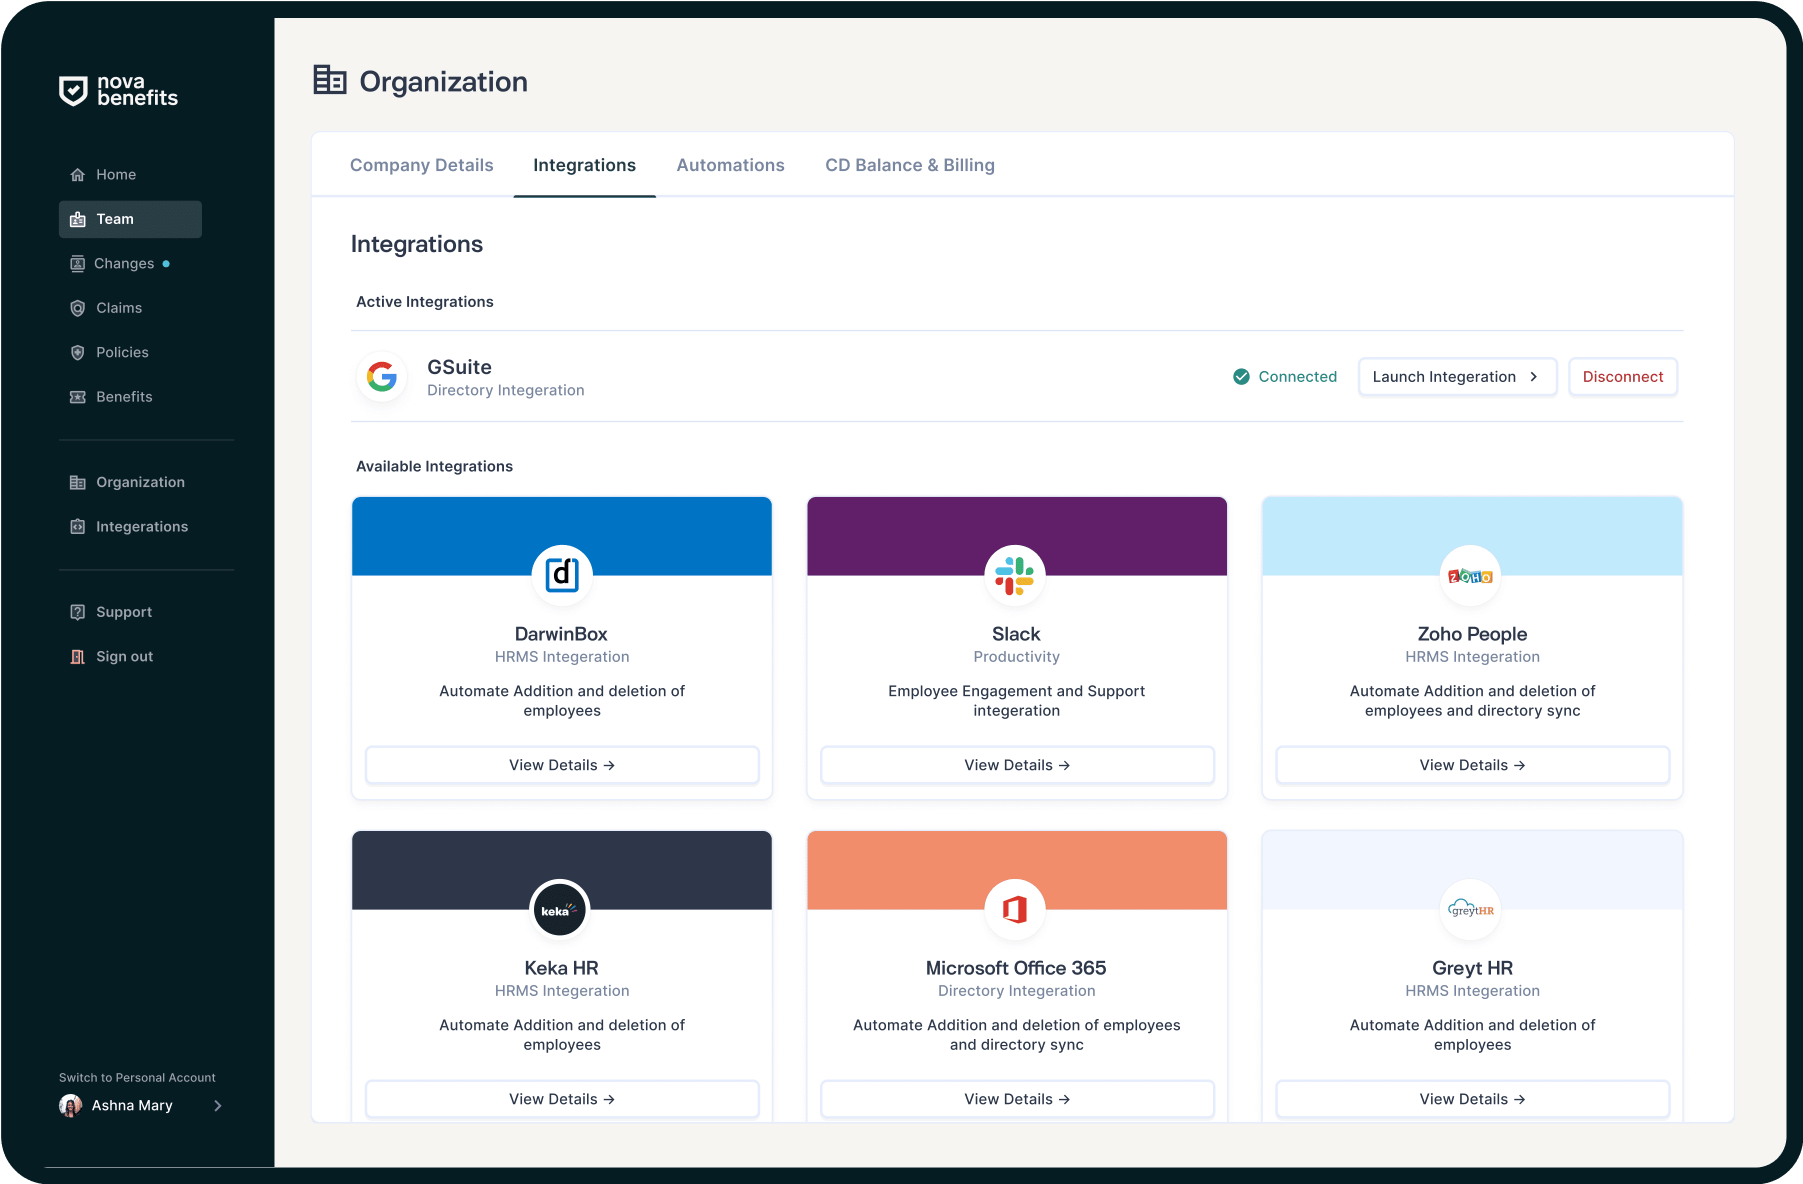Click the Nova Benefits logo
1803x1184 pixels.
pyautogui.click(x=118, y=91)
